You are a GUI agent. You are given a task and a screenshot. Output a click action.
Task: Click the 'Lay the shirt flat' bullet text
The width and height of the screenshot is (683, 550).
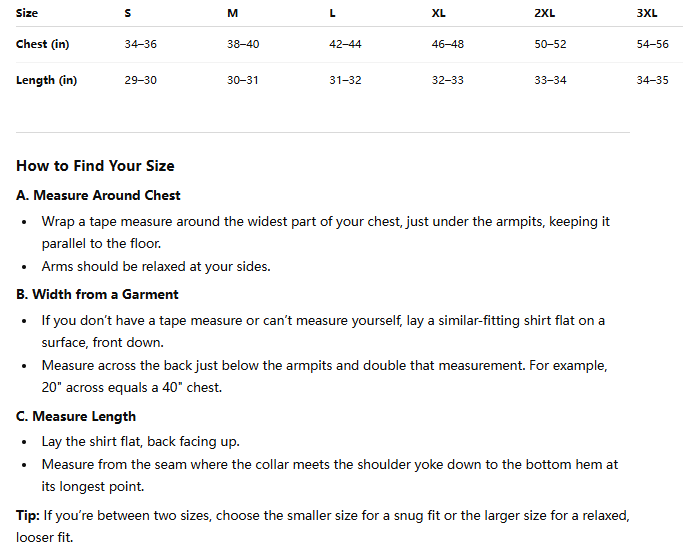[x=141, y=442]
